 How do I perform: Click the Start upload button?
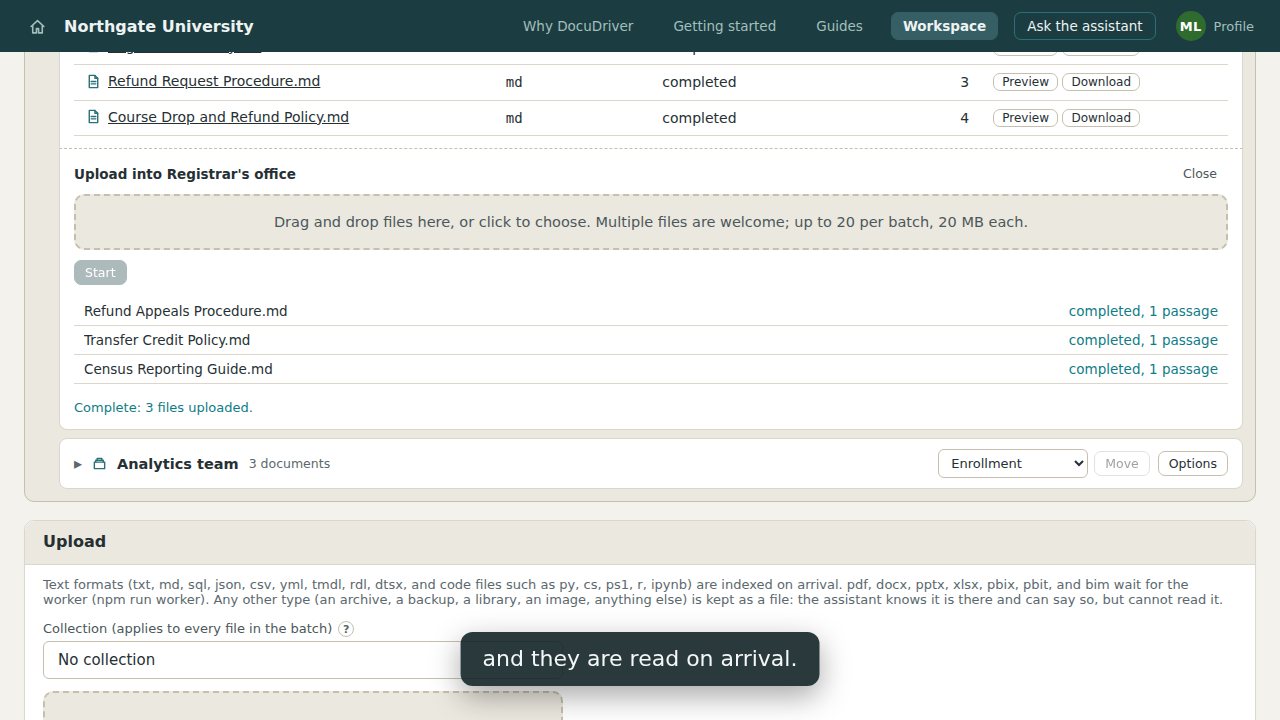point(100,273)
